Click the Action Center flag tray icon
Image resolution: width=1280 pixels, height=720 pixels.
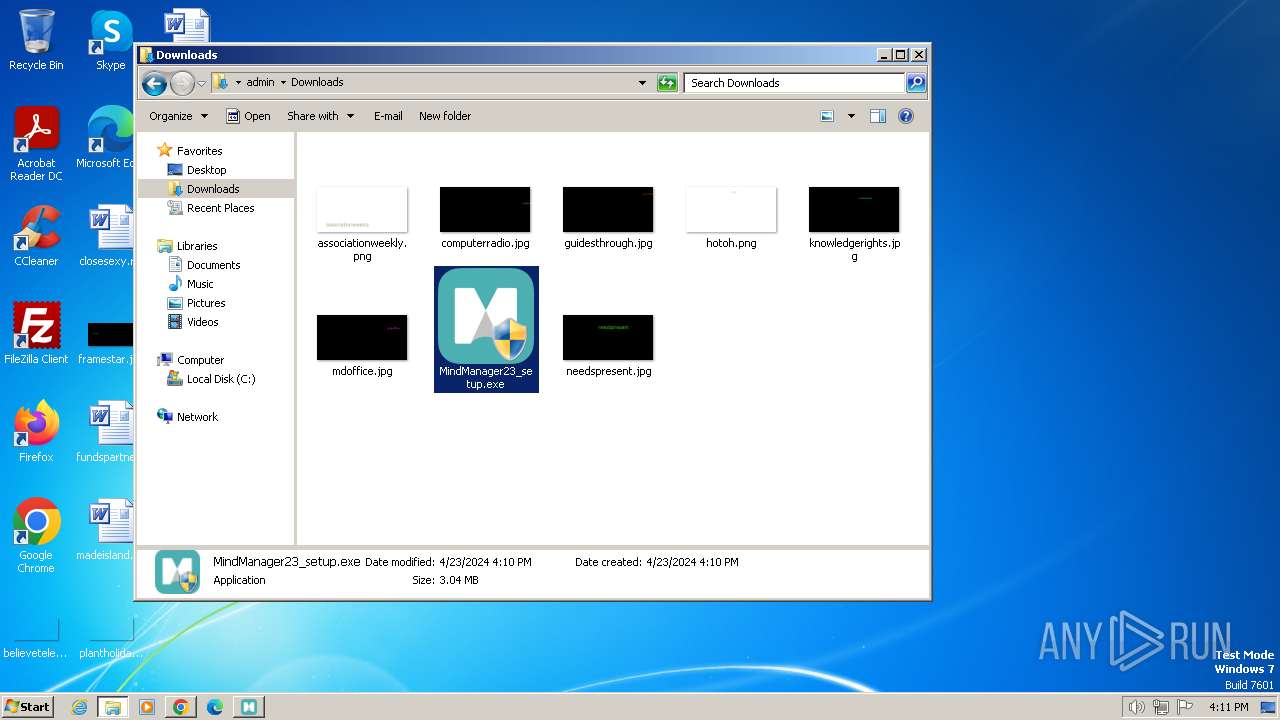[x=1186, y=707]
